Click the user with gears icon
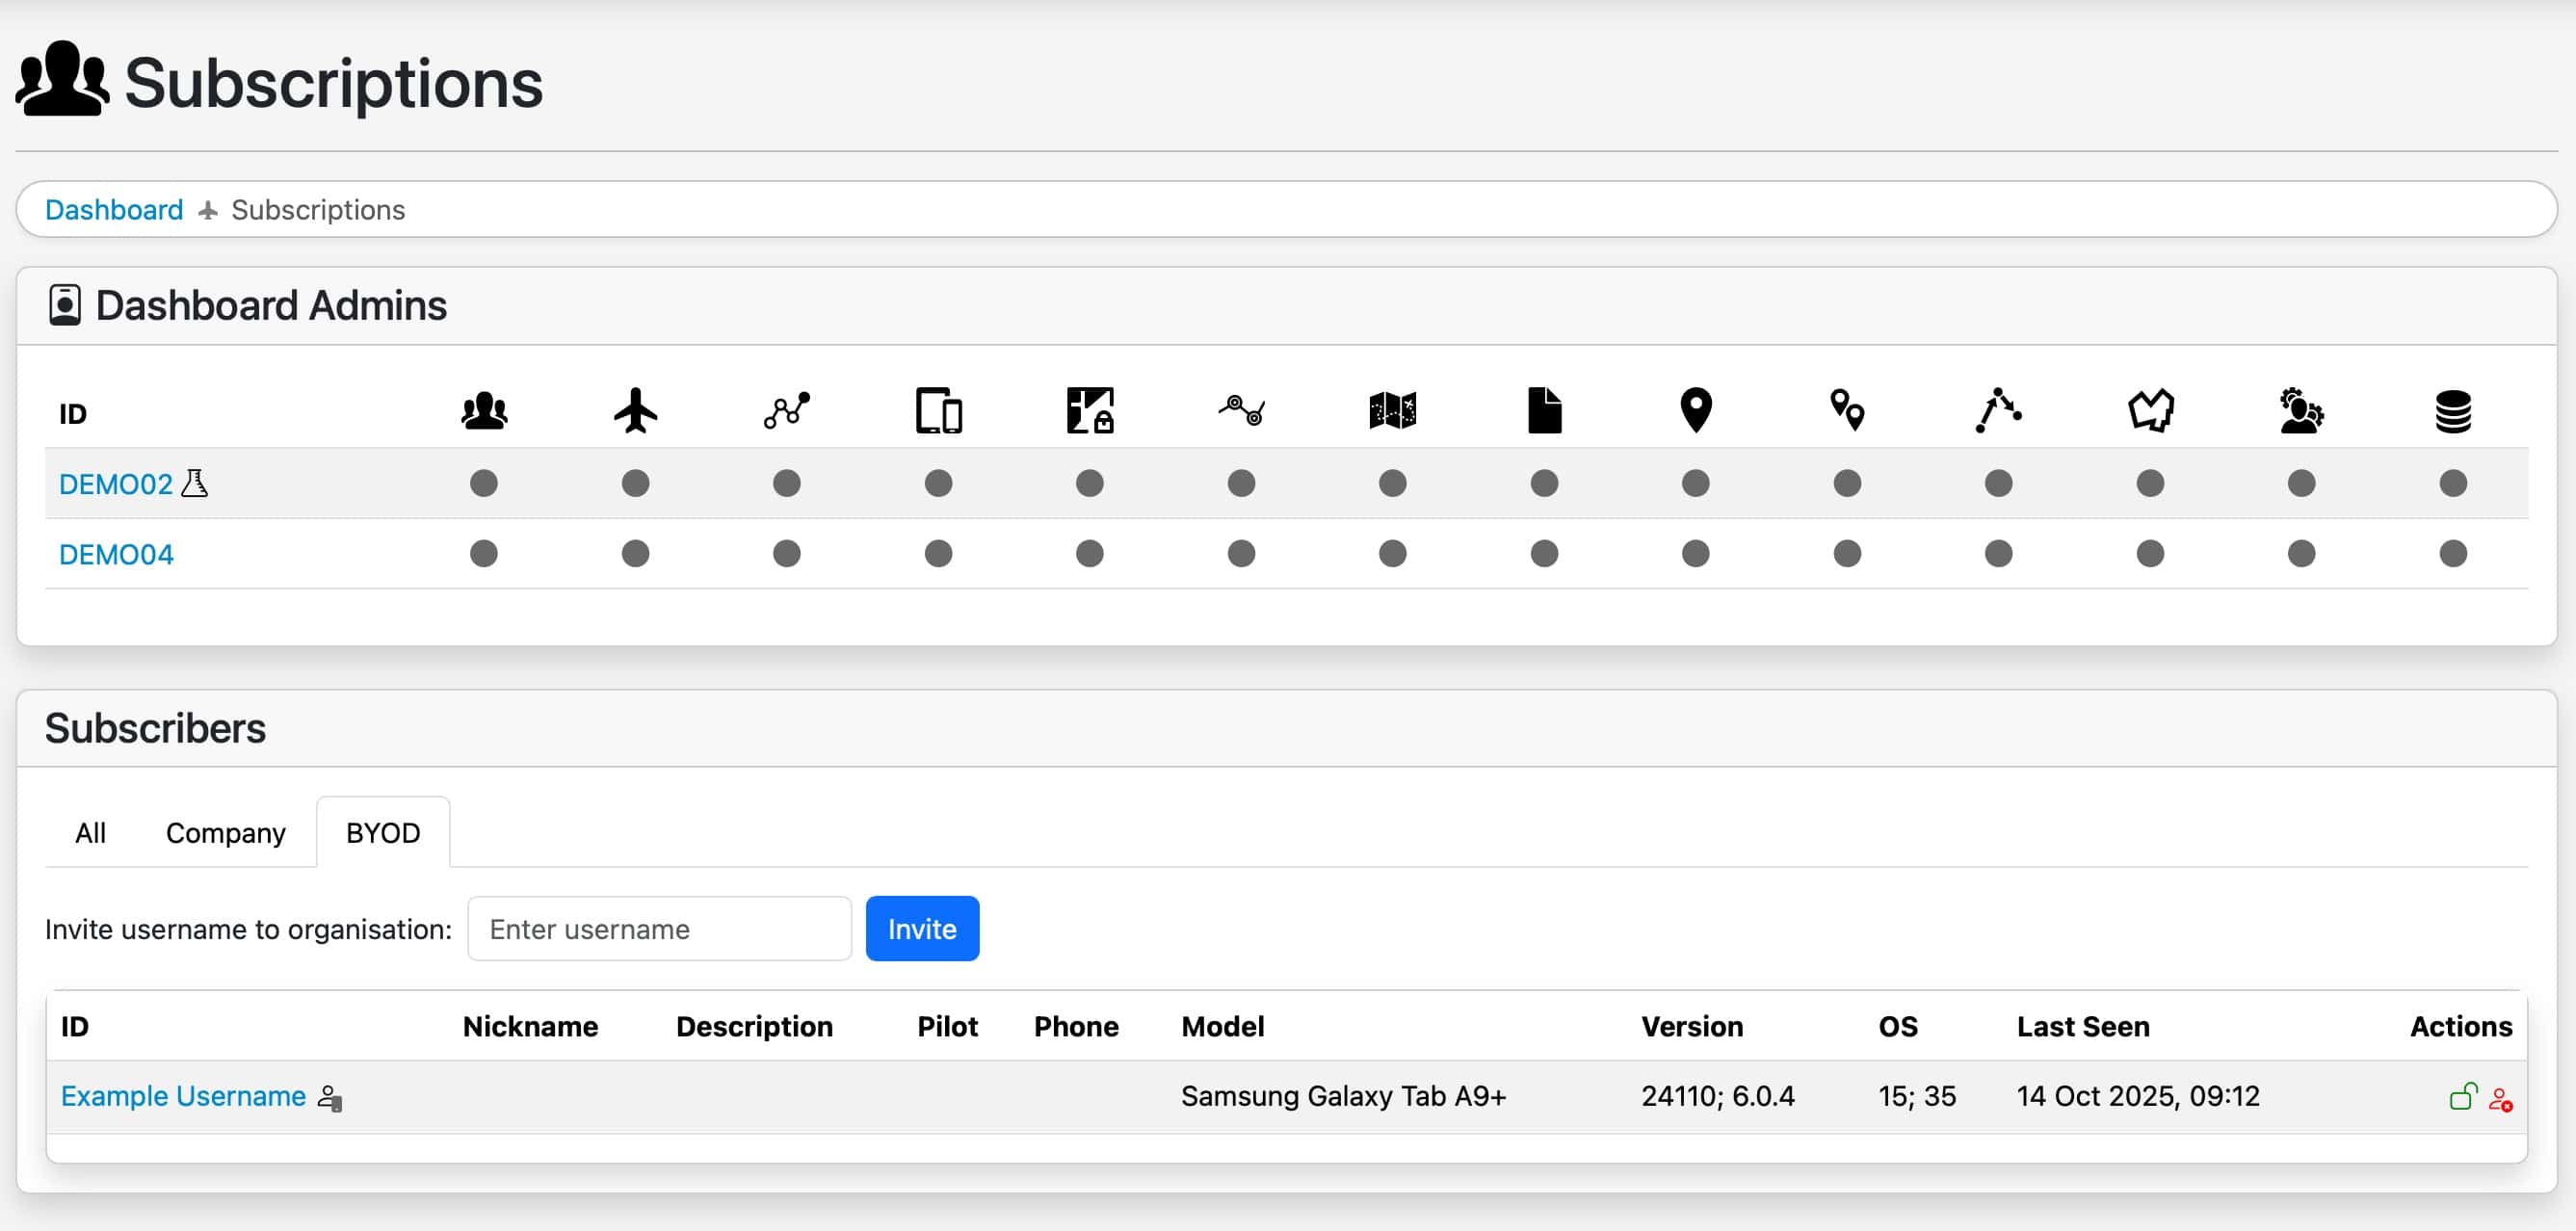The height and width of the screenshot is (1231, 2576). click(2301, 411)
